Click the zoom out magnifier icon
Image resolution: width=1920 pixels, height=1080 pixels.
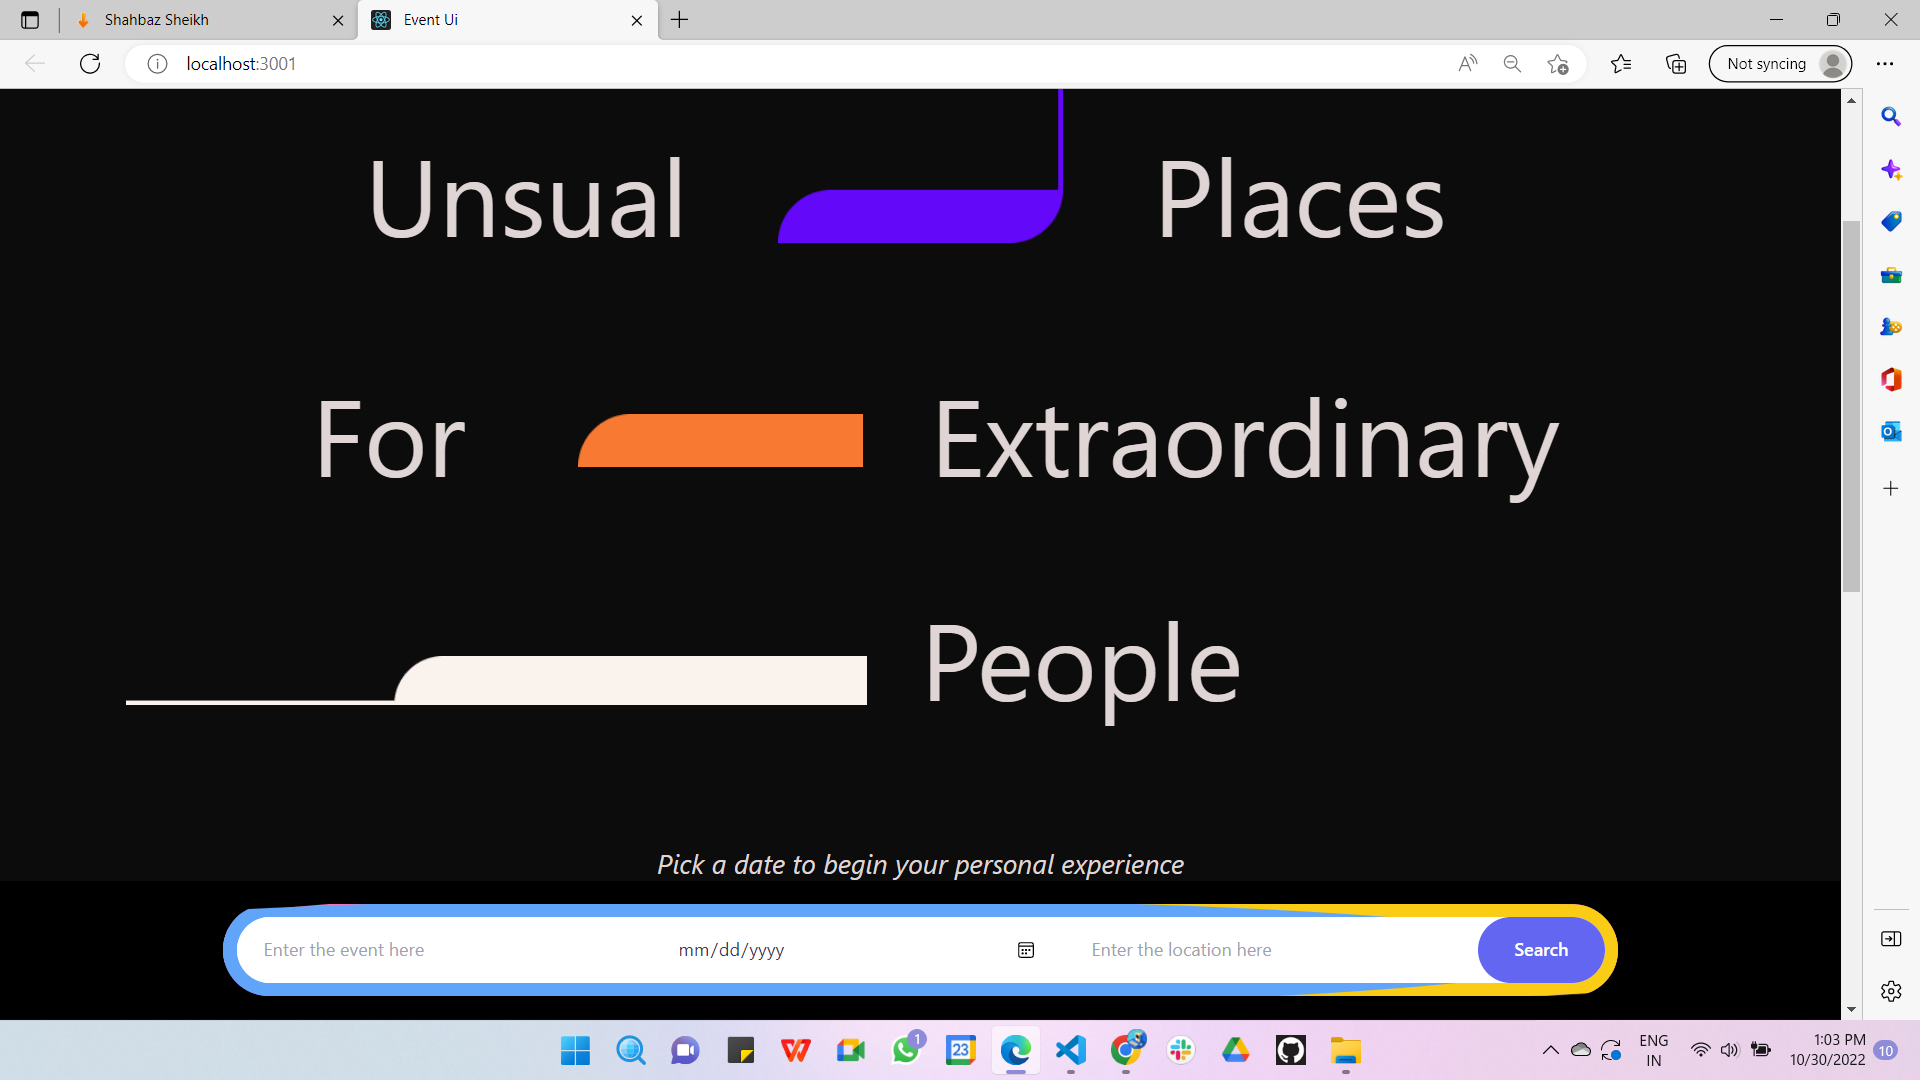[1512, 64]
